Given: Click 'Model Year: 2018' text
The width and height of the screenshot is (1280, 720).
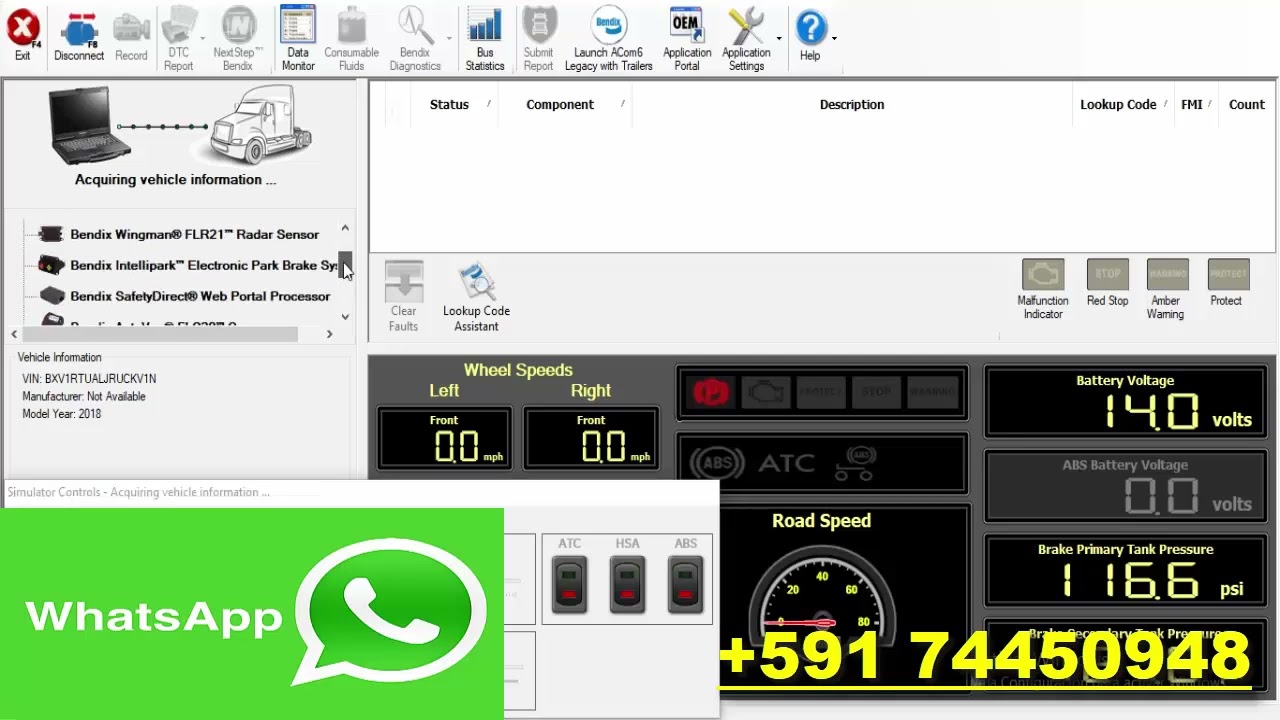Looking at the screenshot, I should coord(61,414).
